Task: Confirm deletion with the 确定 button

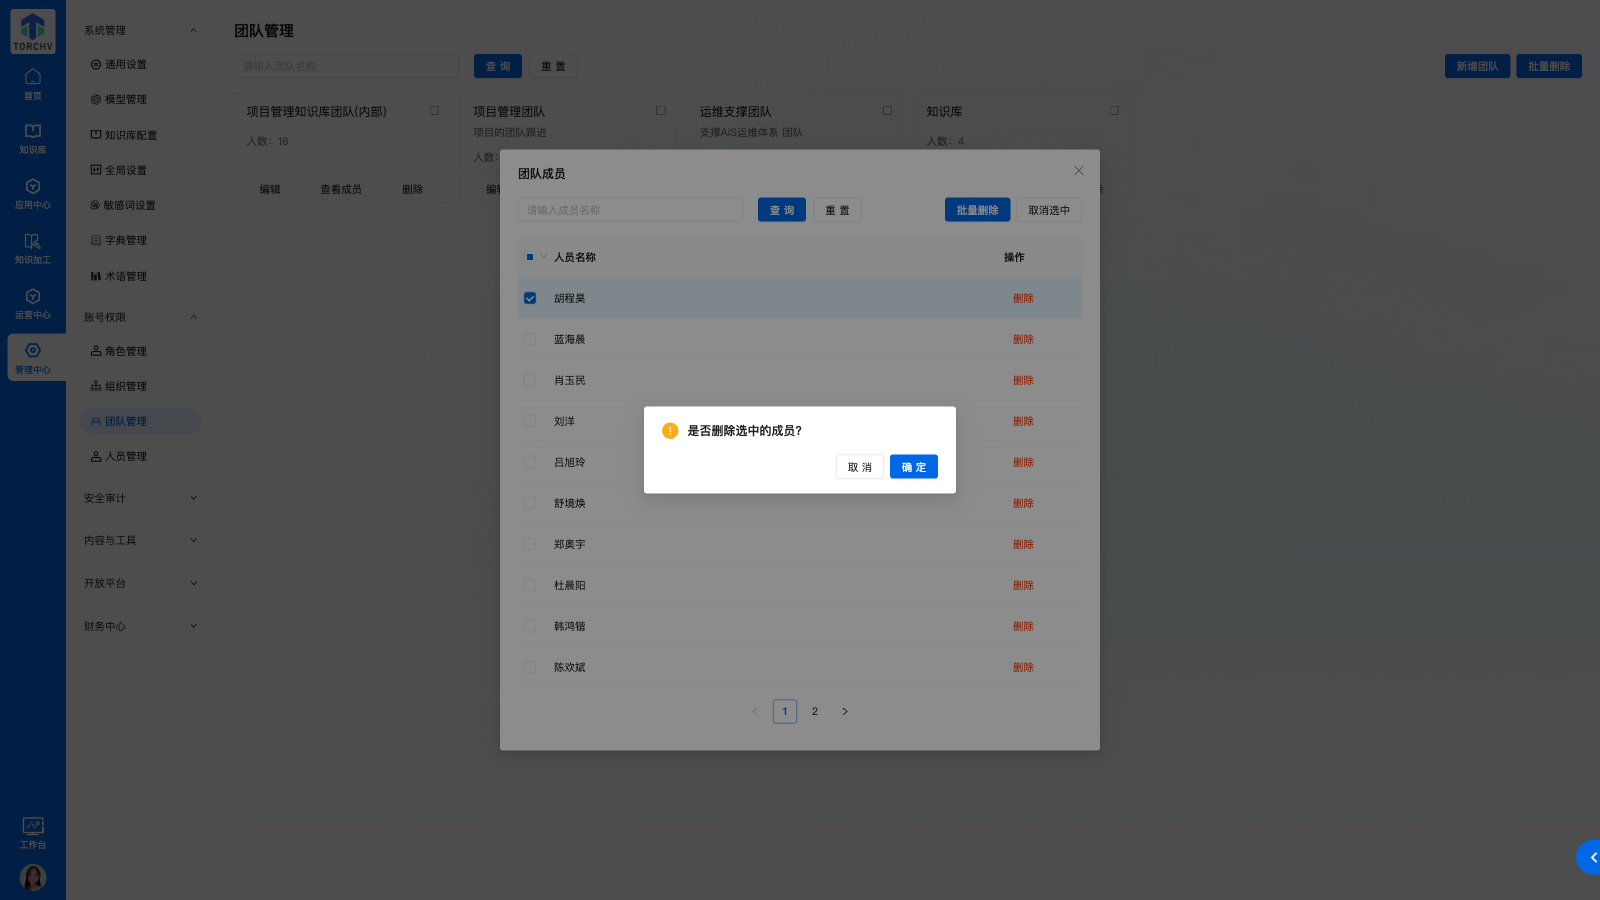Action: pyautogui.click(x=913, y=467)
